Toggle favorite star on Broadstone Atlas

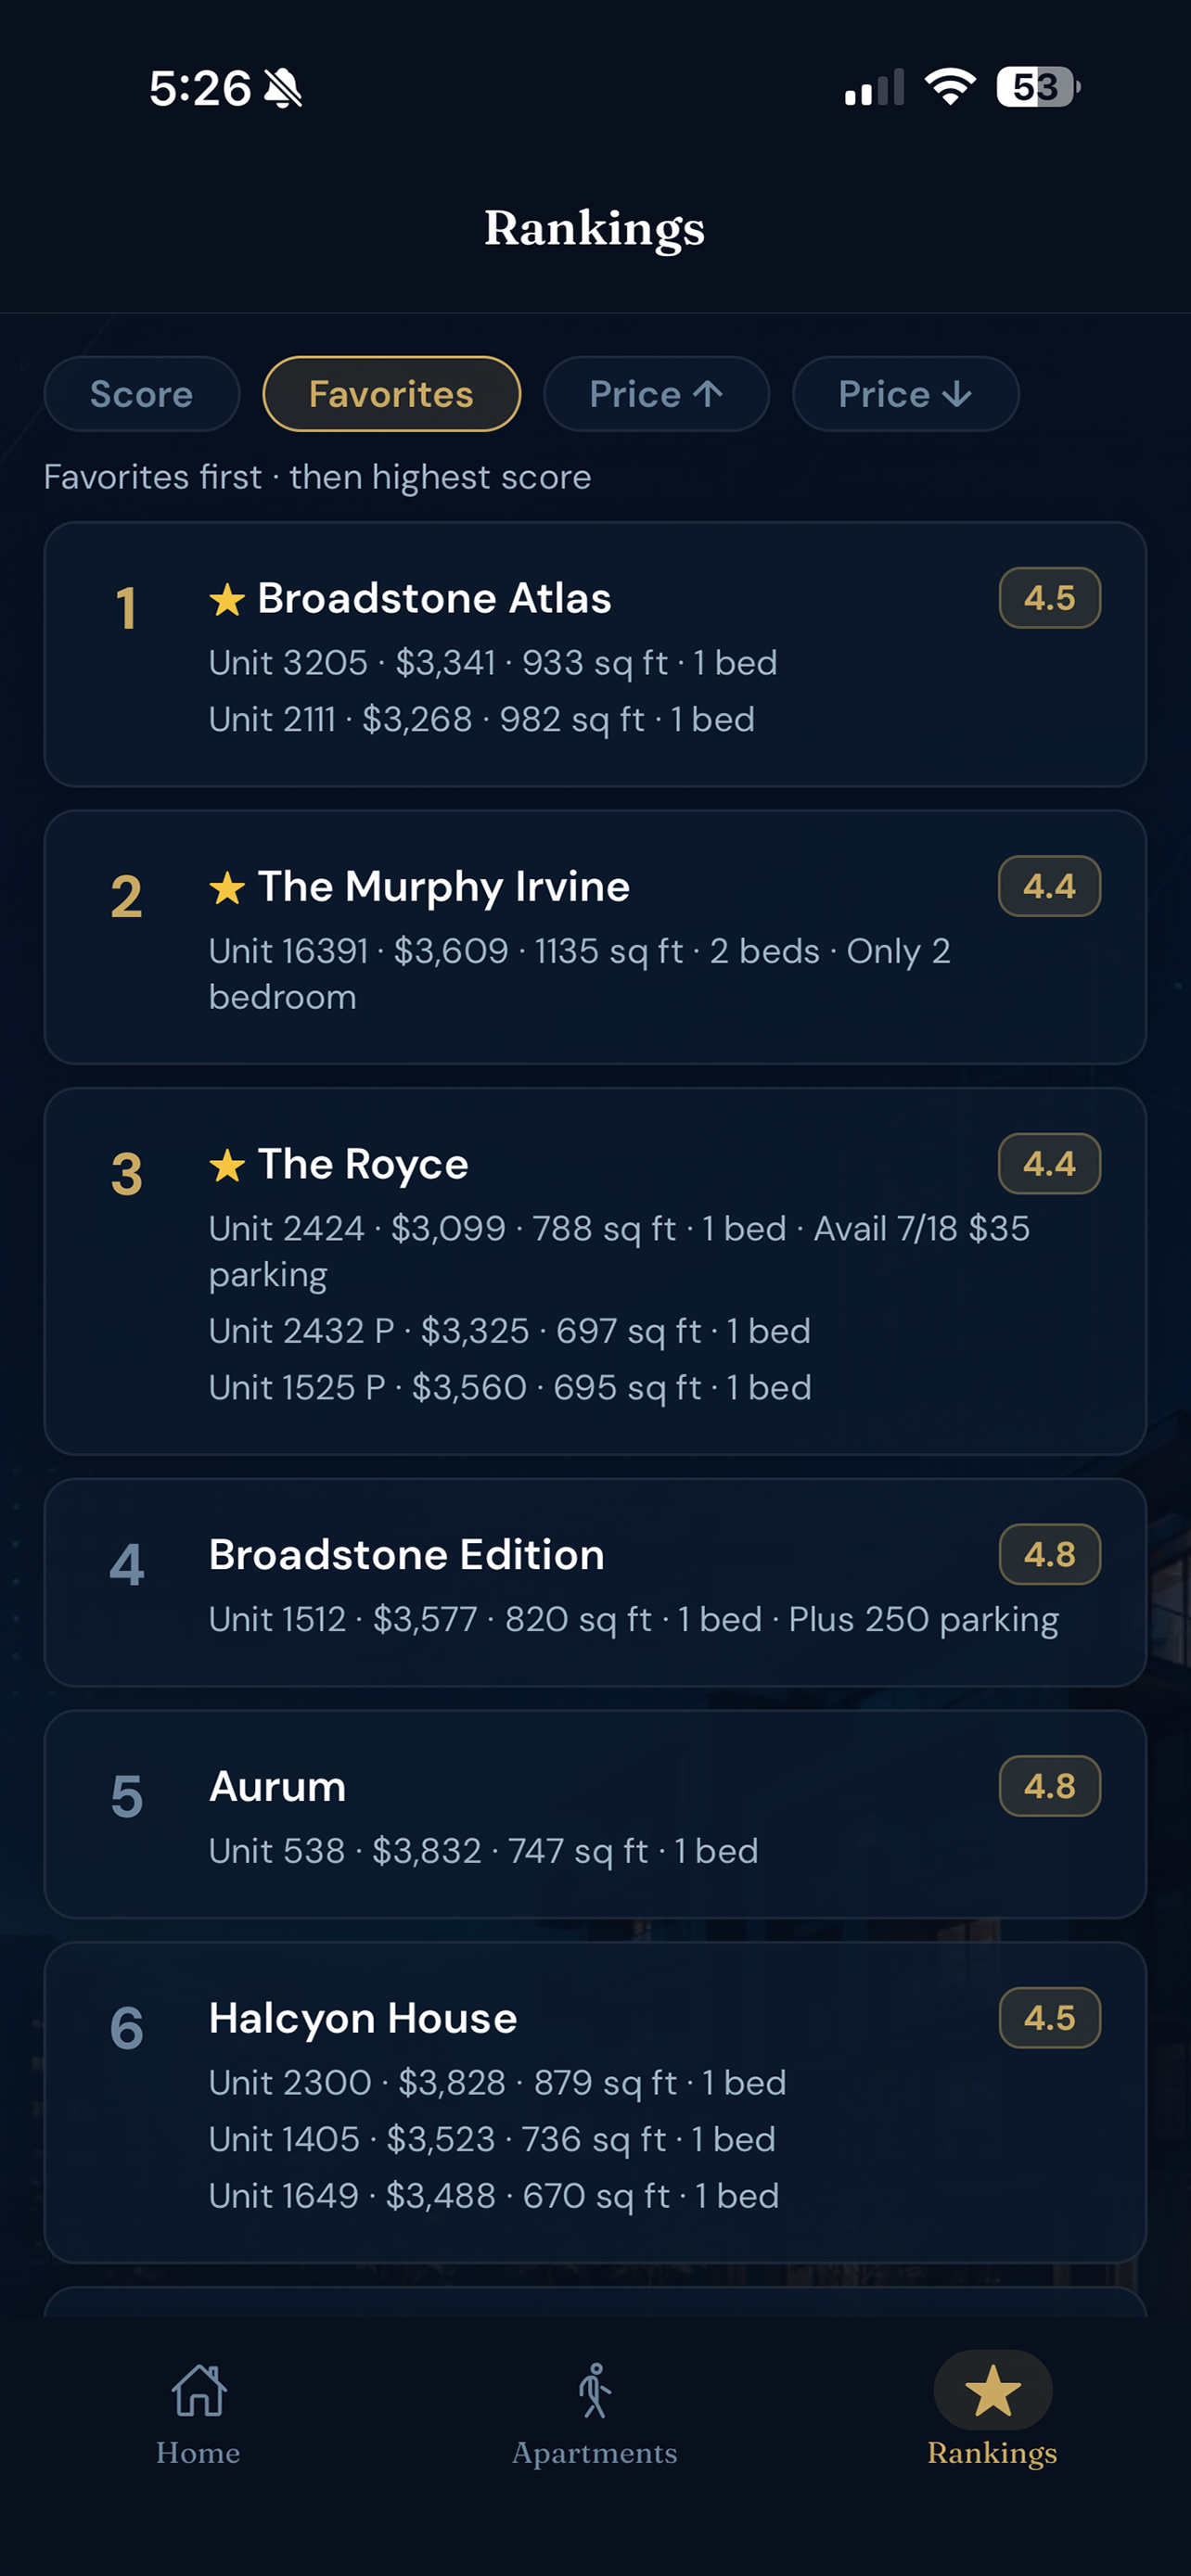[228, 599]
